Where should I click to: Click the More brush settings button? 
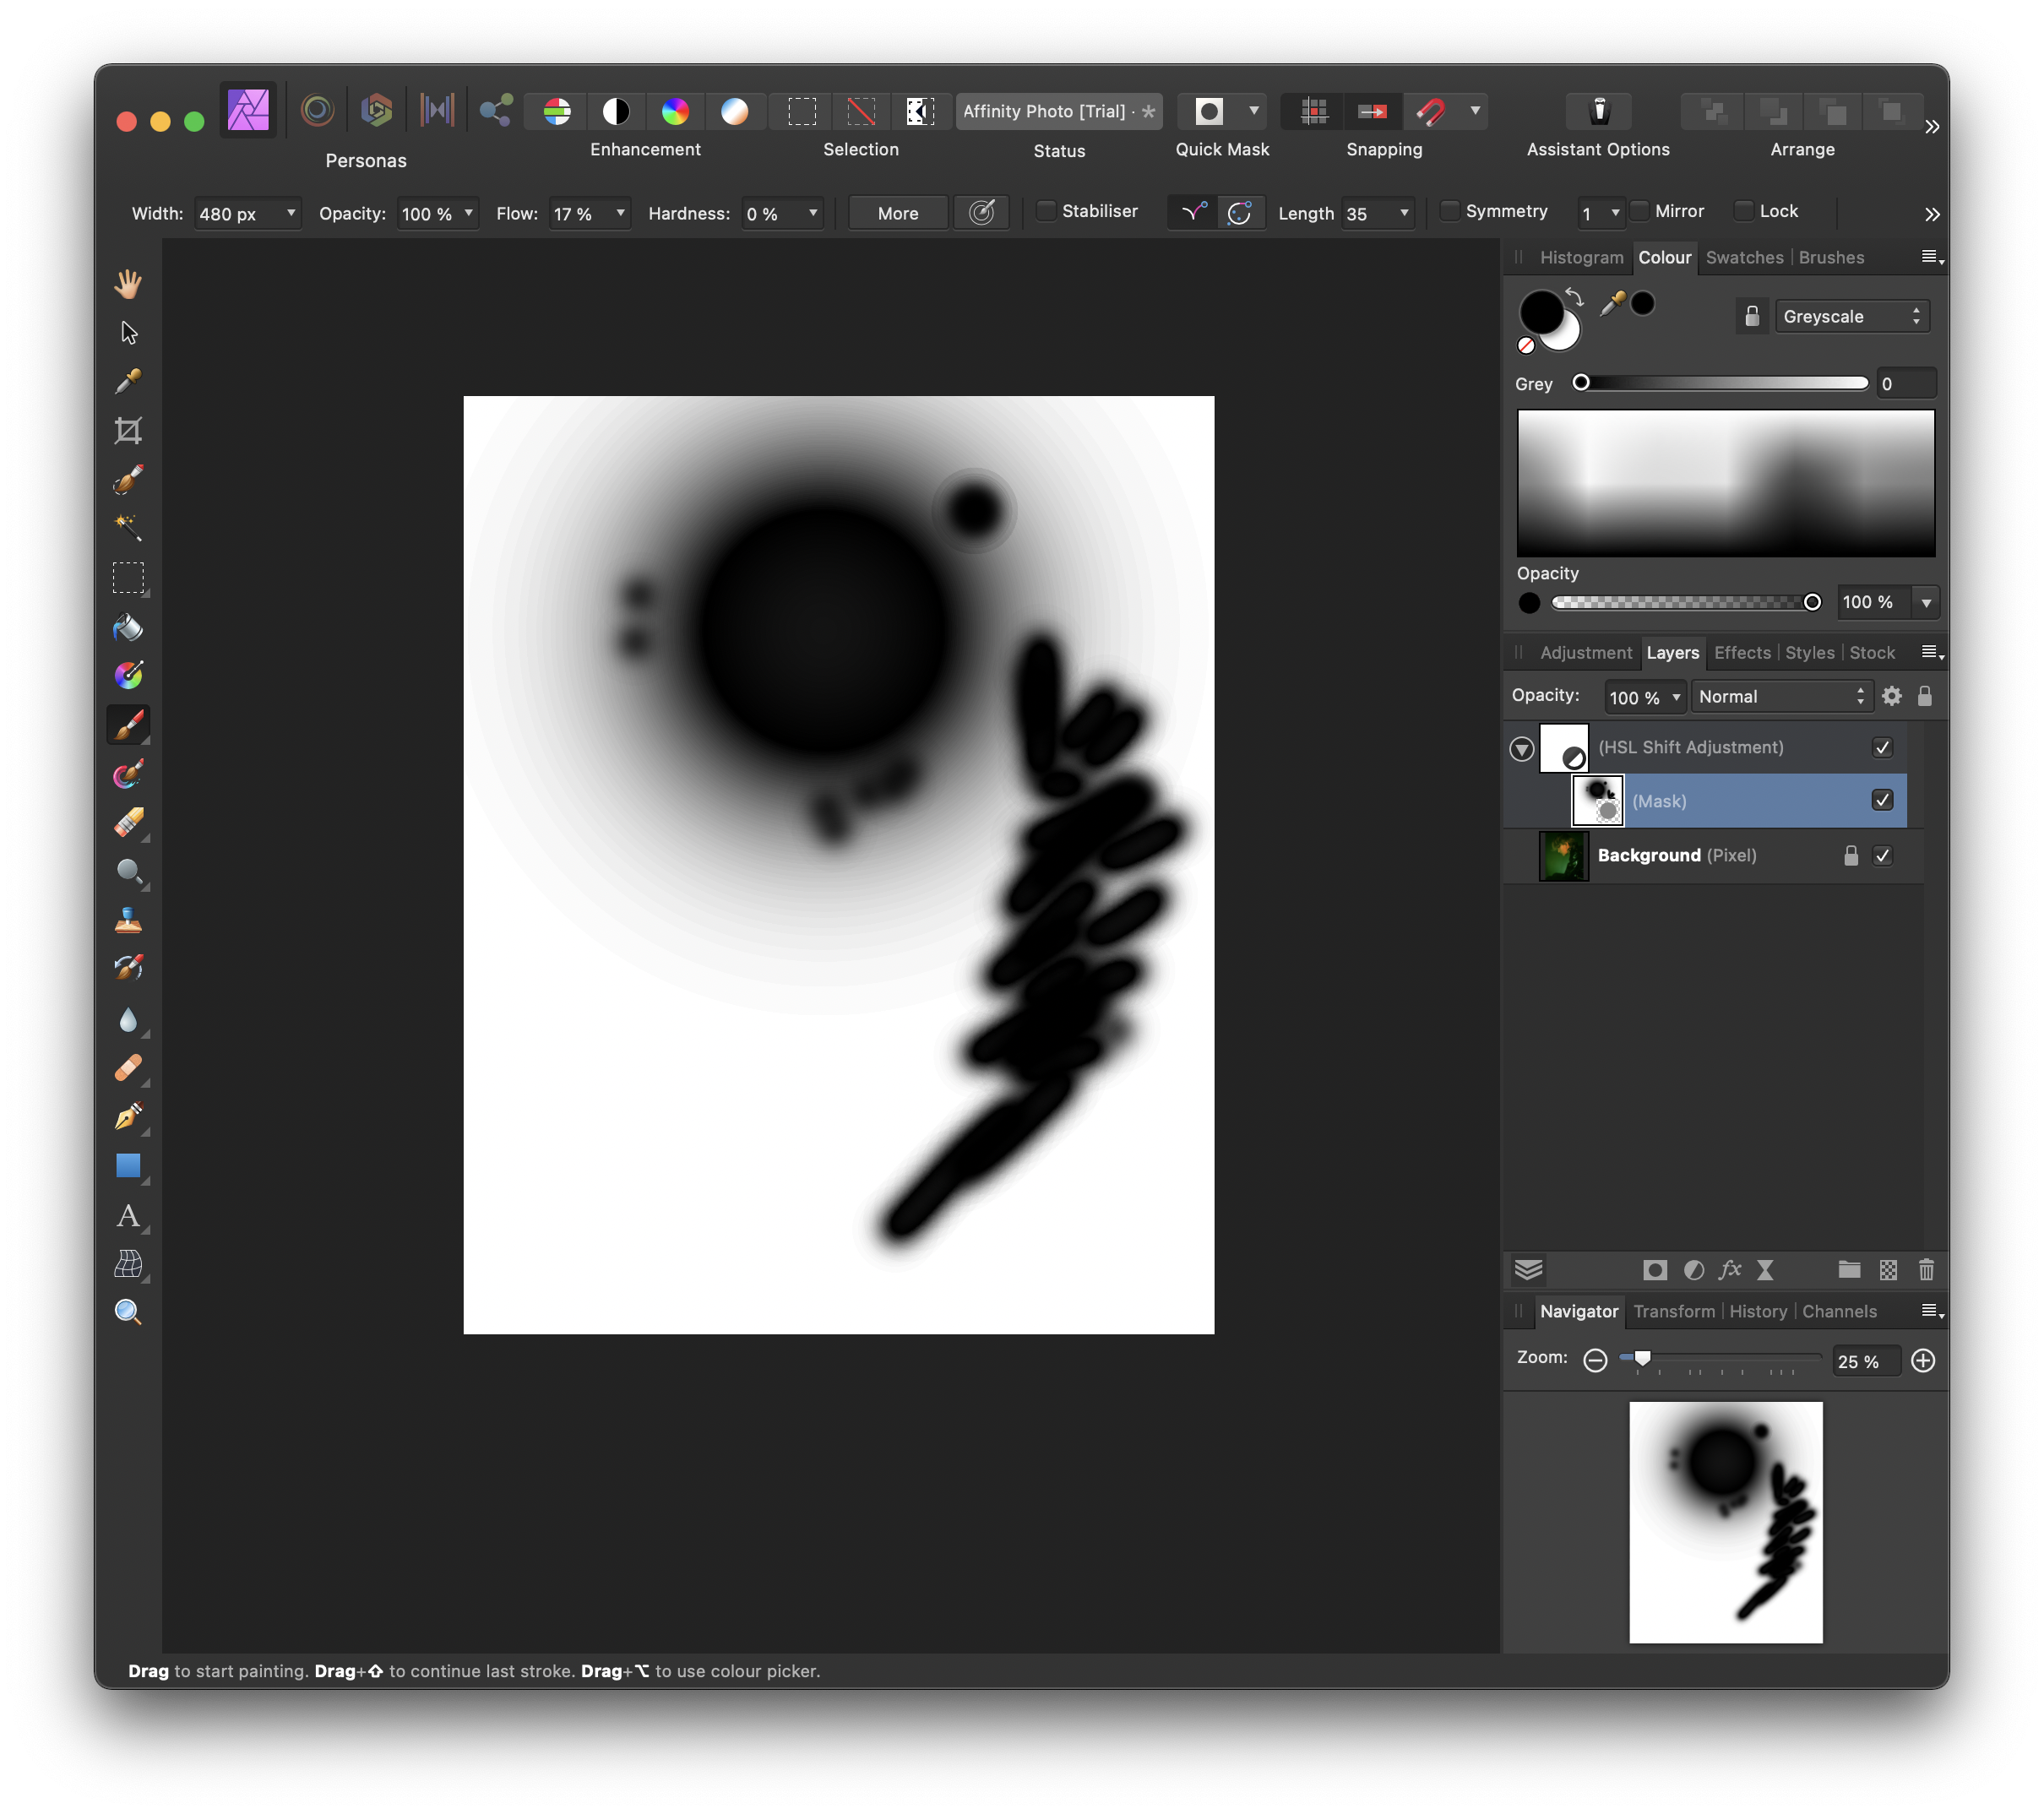(x=898, y=213)
